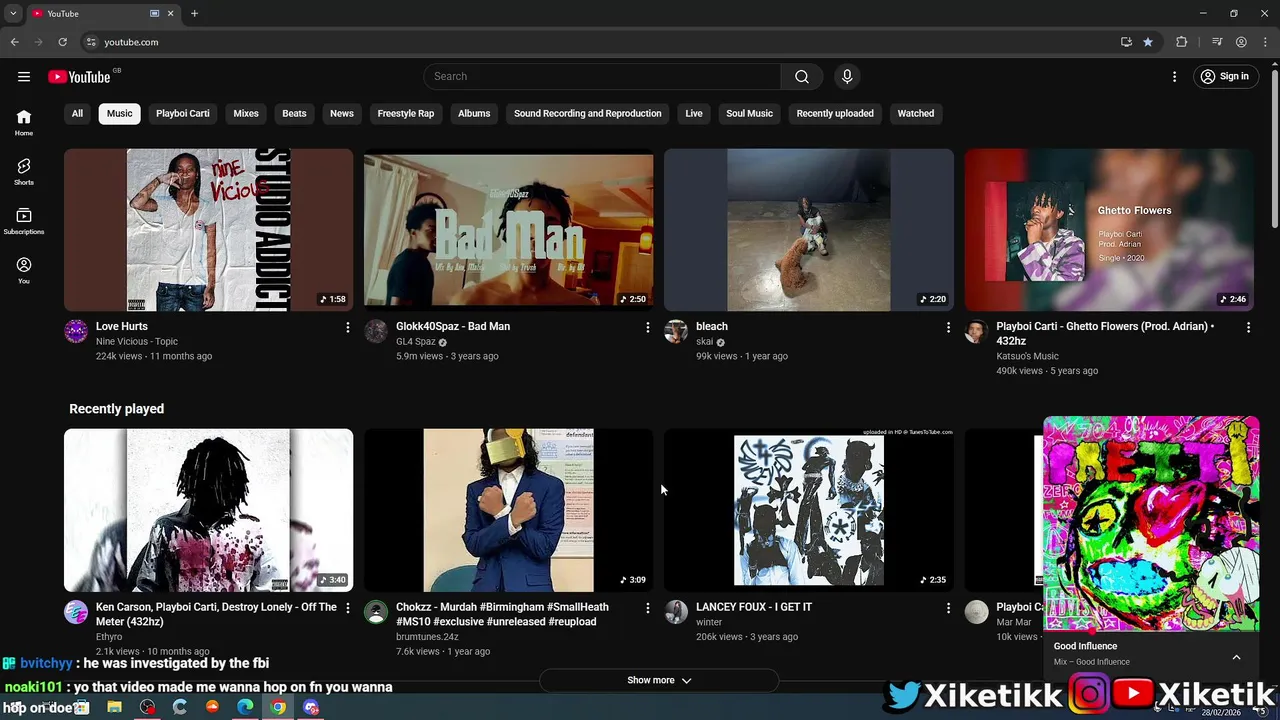This screenshot has width=1280, height=720.
Task: Open Microsoft Edge from the taskbar
Action: (x=245, y=707)
